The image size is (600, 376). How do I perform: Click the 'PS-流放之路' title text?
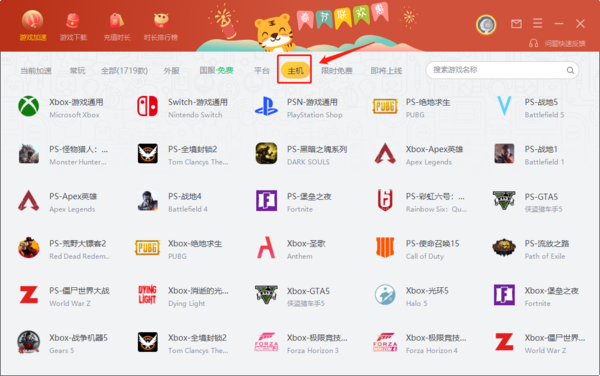click(x=547, y=244)
